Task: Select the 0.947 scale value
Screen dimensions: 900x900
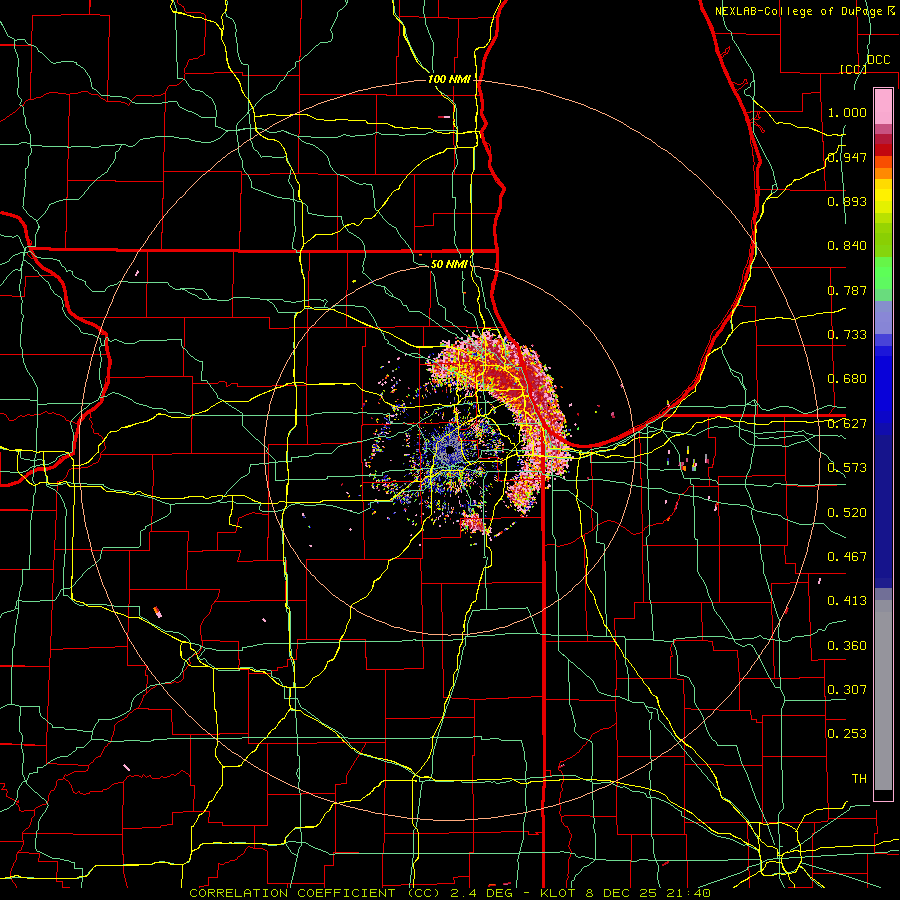Action: (x=847, y=157)
